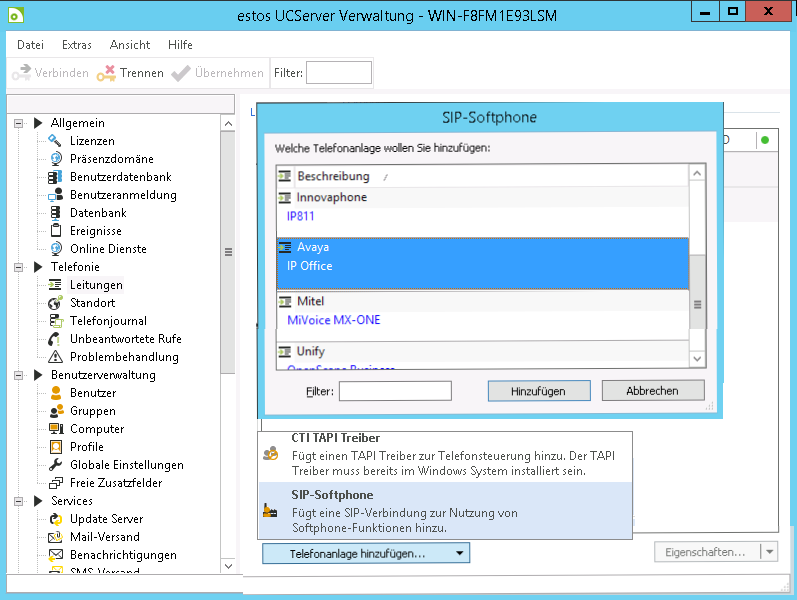Open the Ansicht menu
Image resolution: width=797 pixels, height=600 pixels.
[x=130, y=45]
